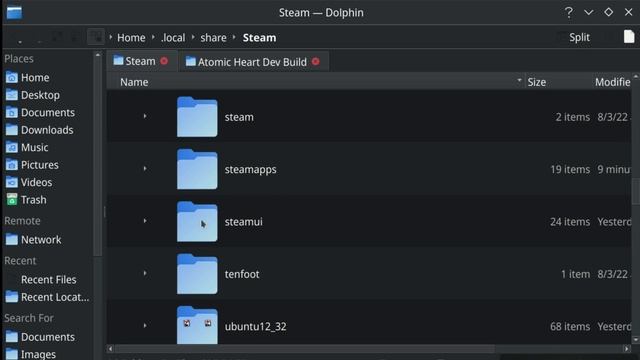
Task: Open breadcrumb arrow before Home
Action: coord(111,37)
